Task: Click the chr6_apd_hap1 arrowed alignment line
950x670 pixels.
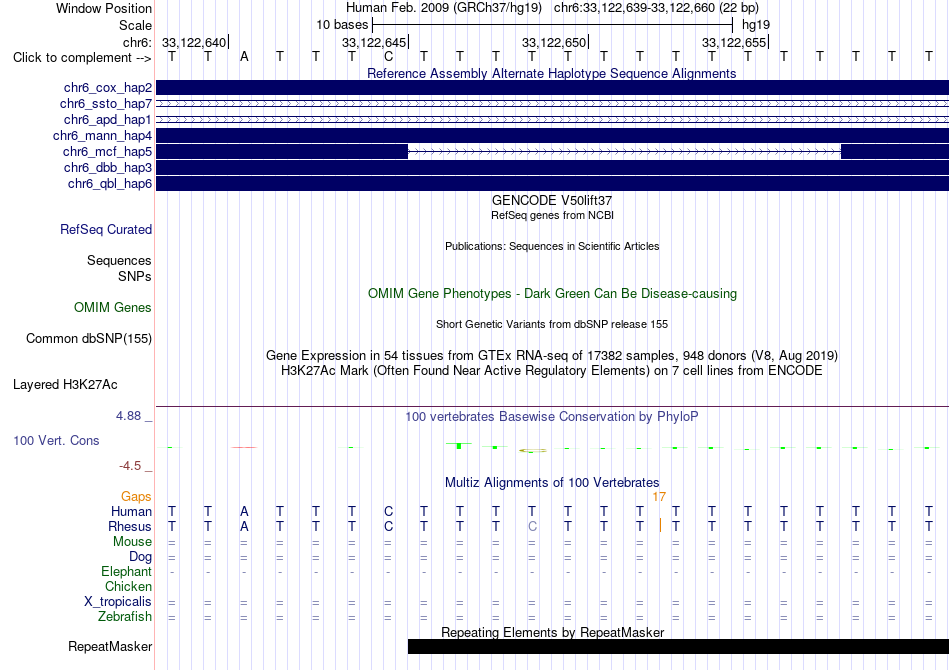Action: 552,119
